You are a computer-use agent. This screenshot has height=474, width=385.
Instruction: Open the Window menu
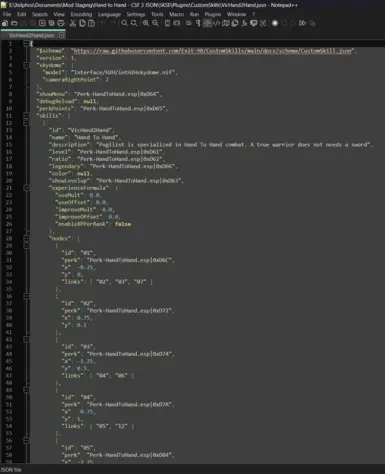[x=236, y=14]
